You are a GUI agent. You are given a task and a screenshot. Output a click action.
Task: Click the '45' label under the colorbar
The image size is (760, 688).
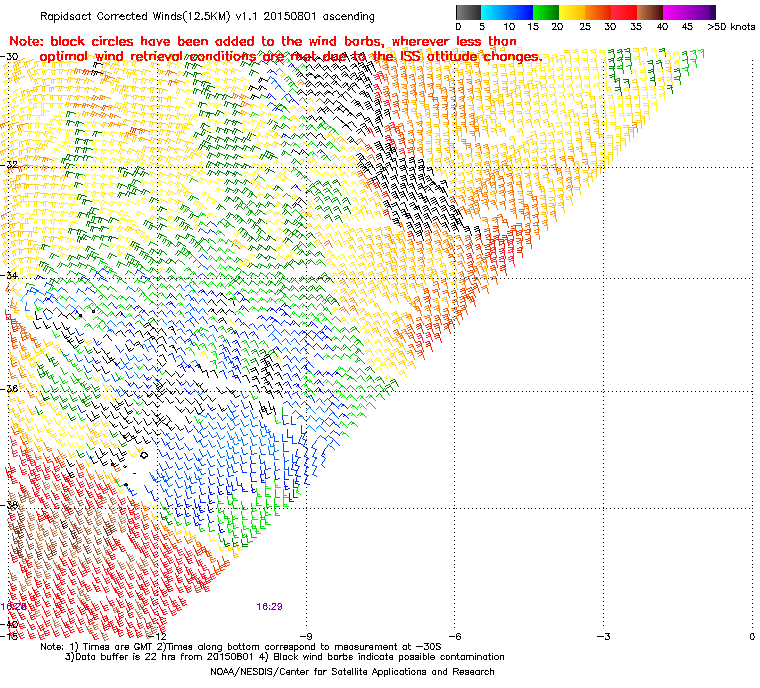tap(687, 27)
